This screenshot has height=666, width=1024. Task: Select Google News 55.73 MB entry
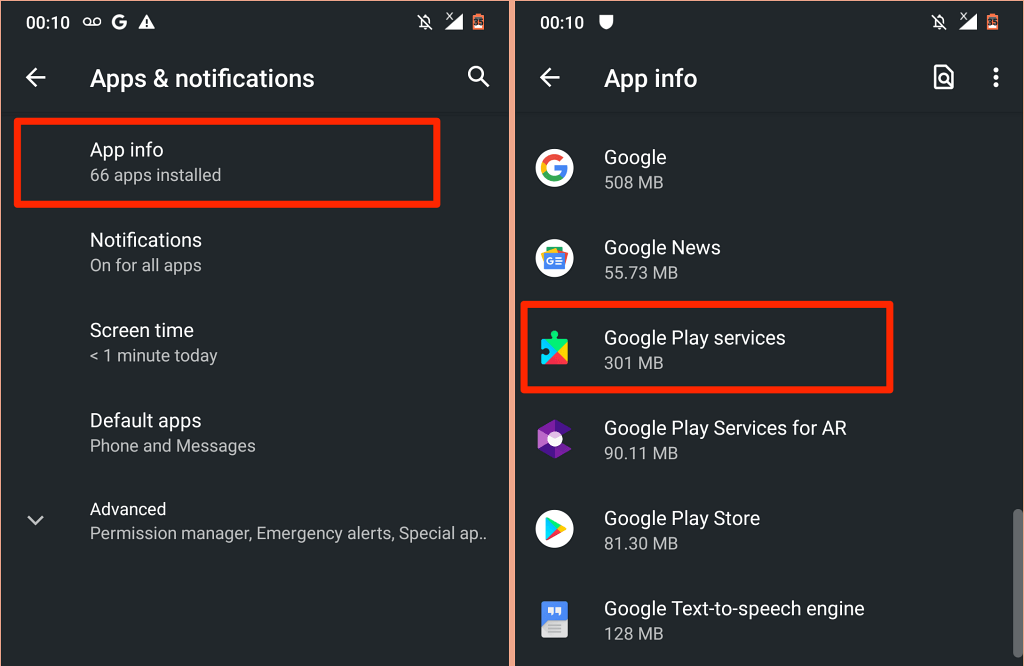pyautogui.click(x=662, y=259)
